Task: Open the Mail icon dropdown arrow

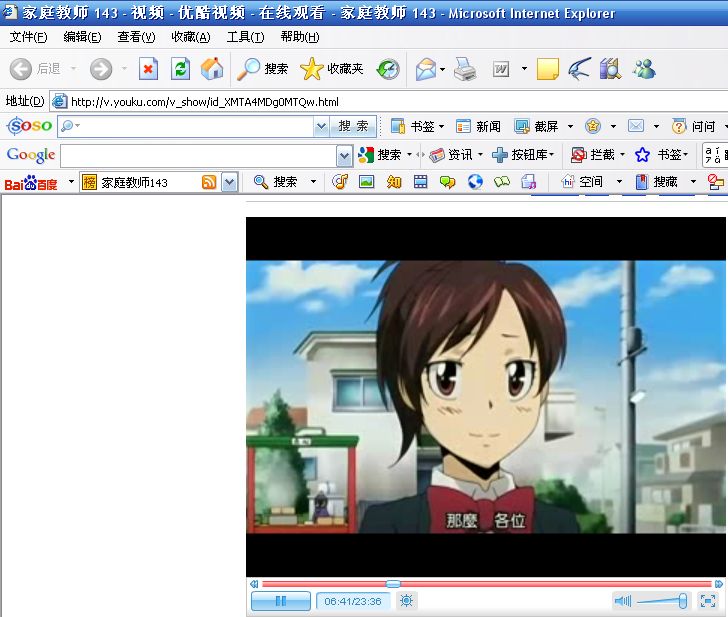Action: 442,69
